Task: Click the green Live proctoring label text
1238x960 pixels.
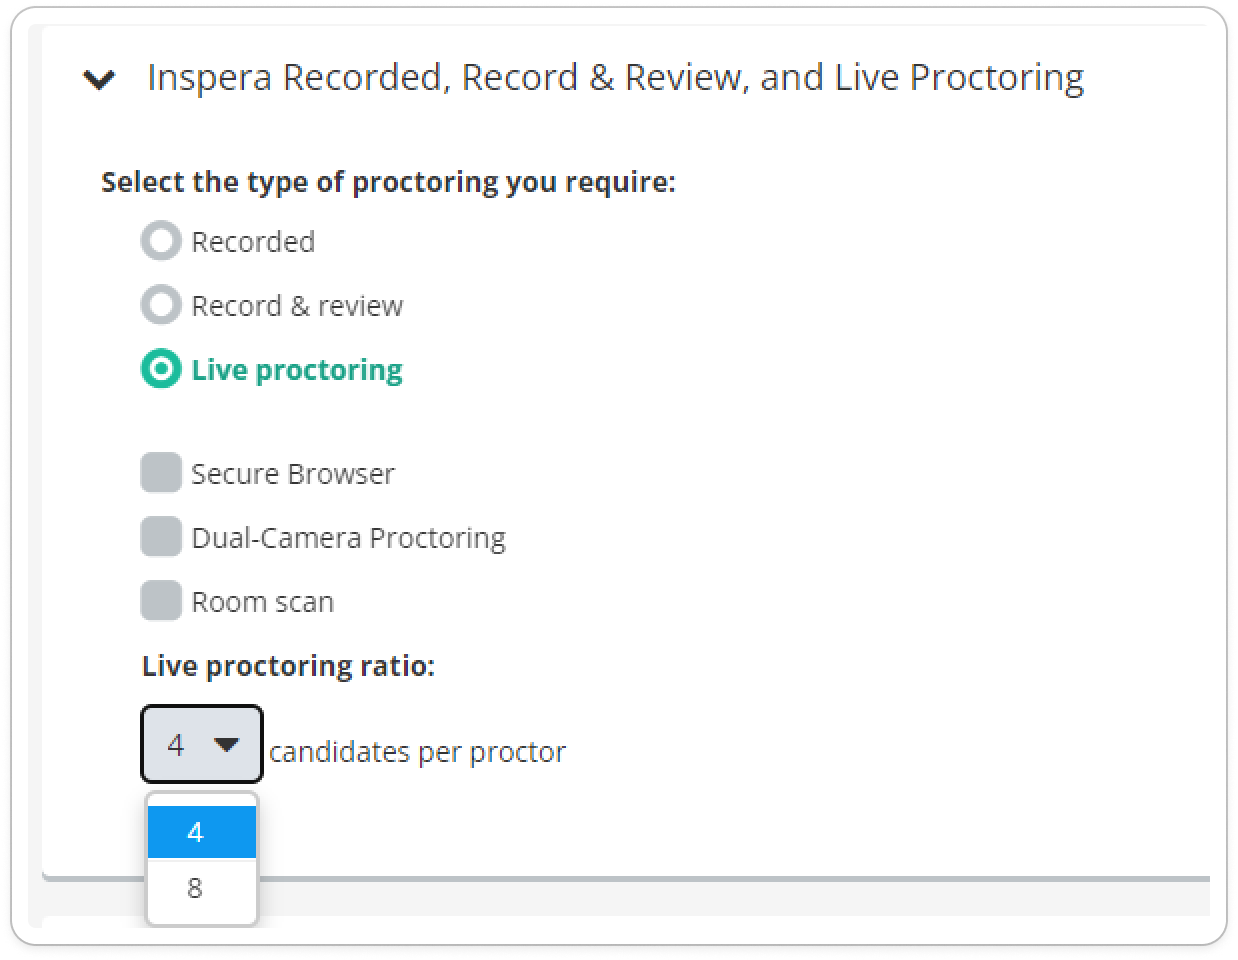Action: pyautogui.click(x=297, y=370)
